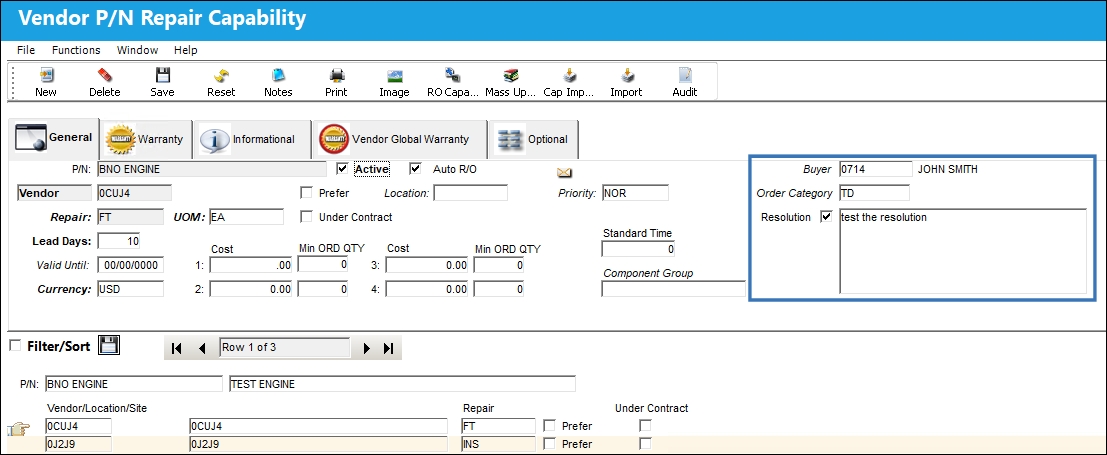Switch to the General tab
The image size is (1107, 455).
point(56,138)
